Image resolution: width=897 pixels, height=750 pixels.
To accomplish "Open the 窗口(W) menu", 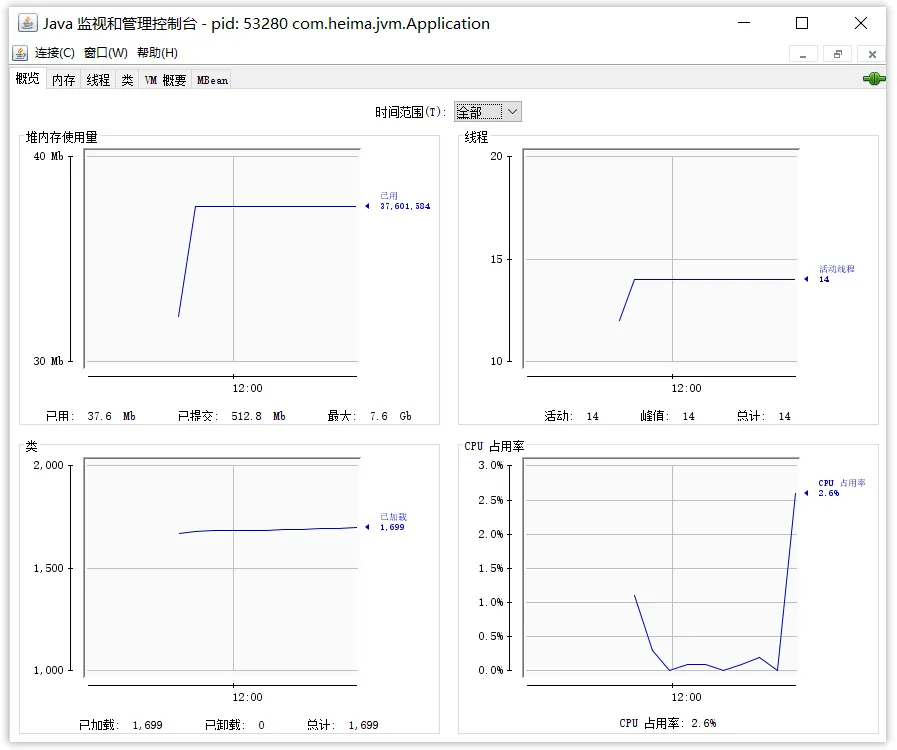I will (x=105, y=53).
